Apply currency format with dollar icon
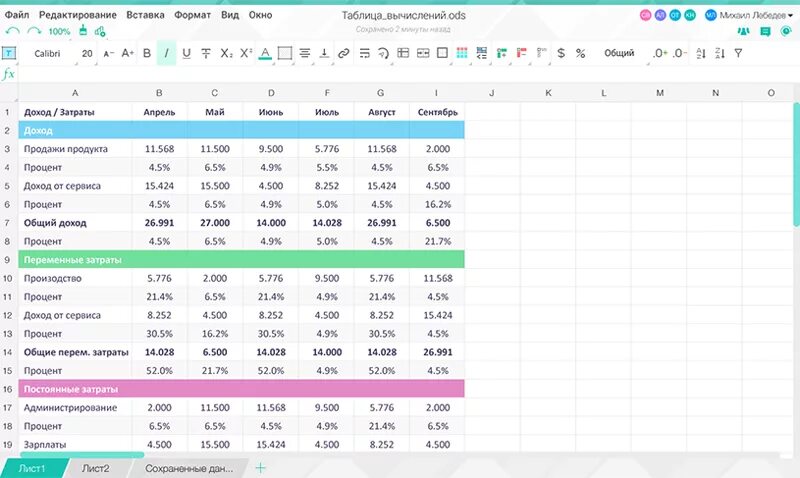The image size is (800, 478). click(x=561, y=53)
